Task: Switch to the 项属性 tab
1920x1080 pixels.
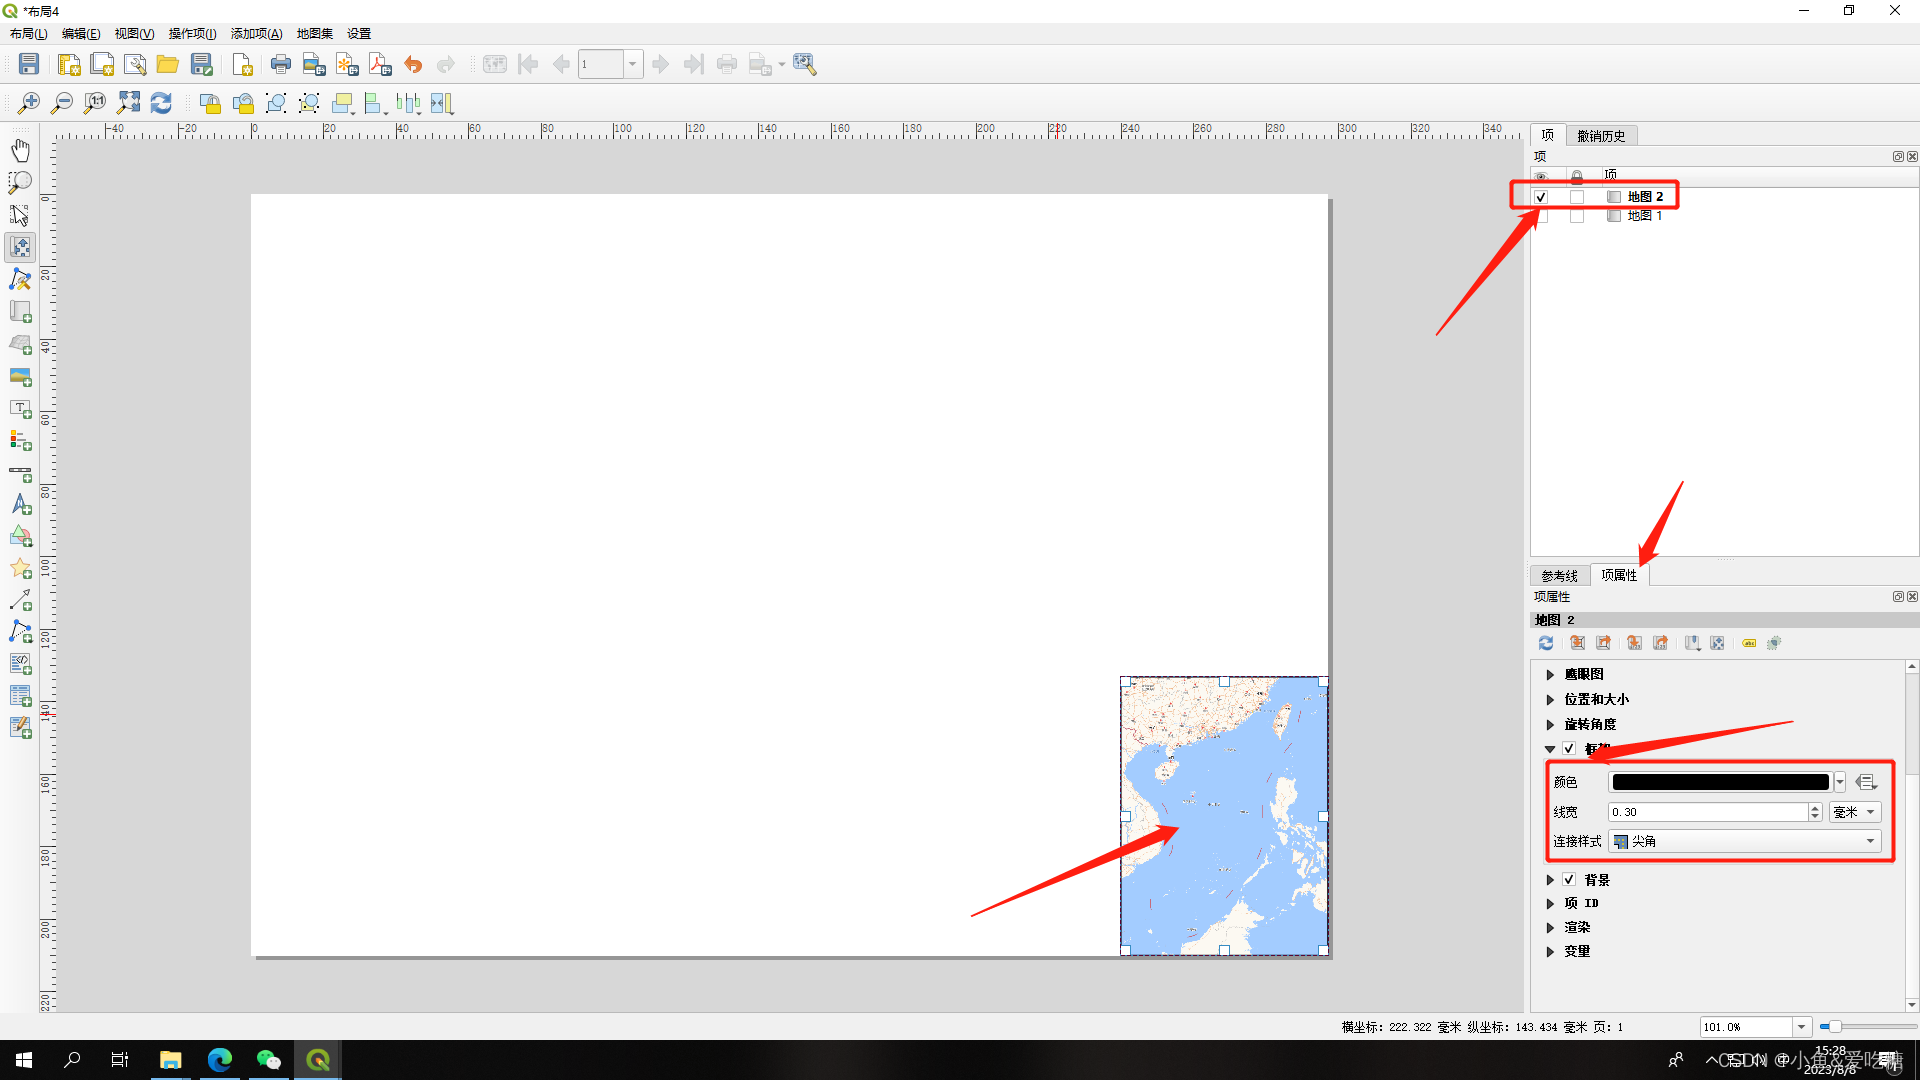Action: click(1618, 575)
